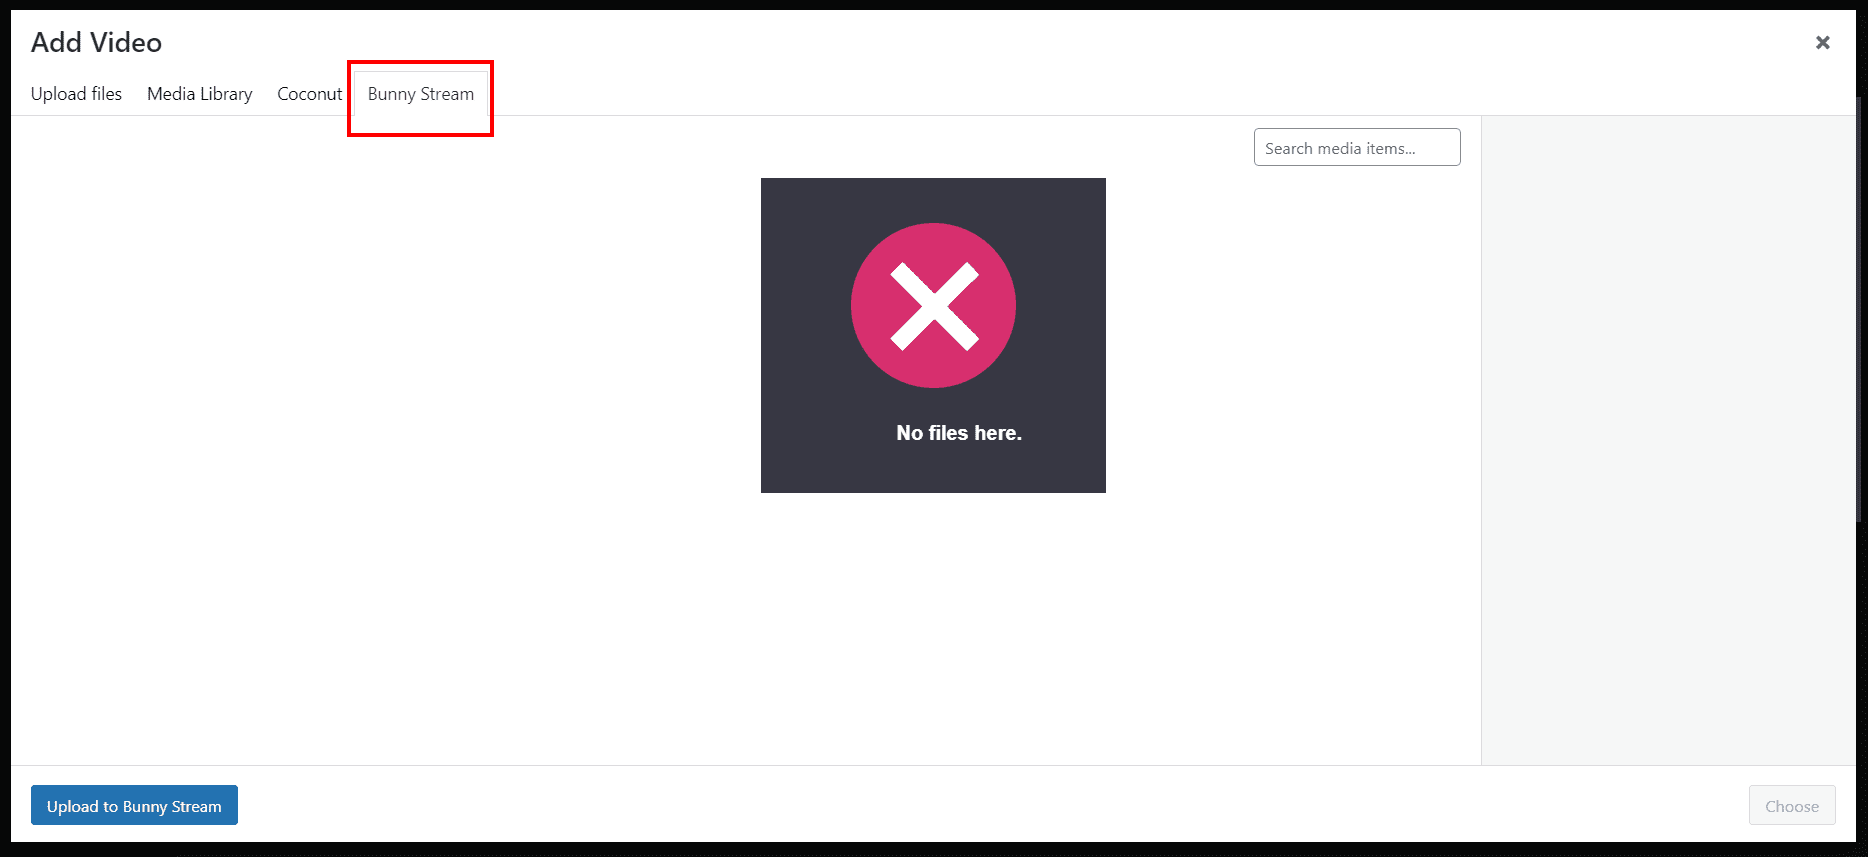Click blank area below the "No files here" tile

coord(933,628)
